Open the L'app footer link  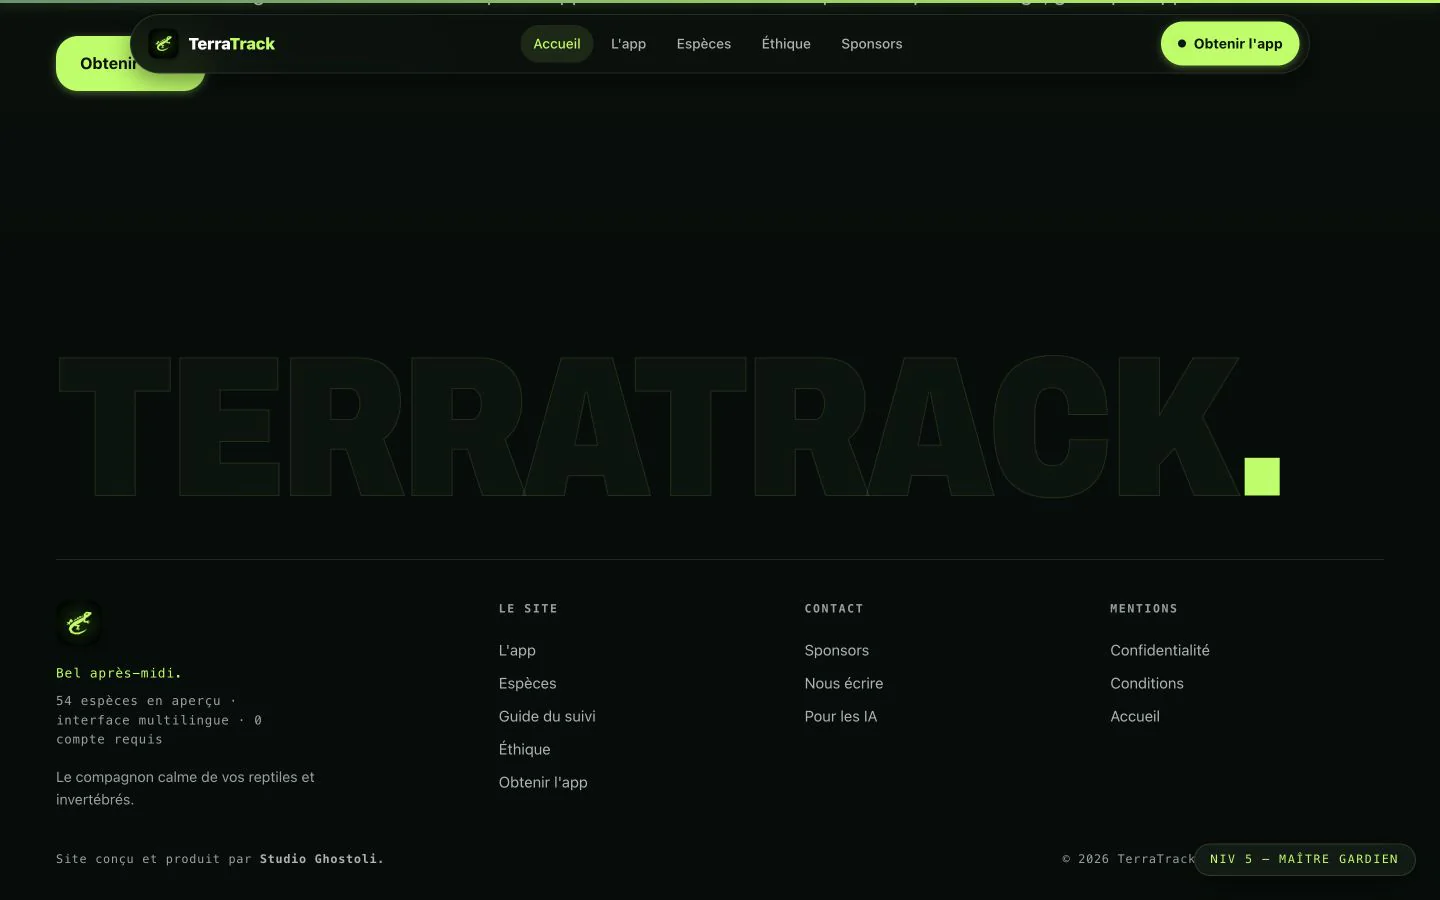coord(517,650)
